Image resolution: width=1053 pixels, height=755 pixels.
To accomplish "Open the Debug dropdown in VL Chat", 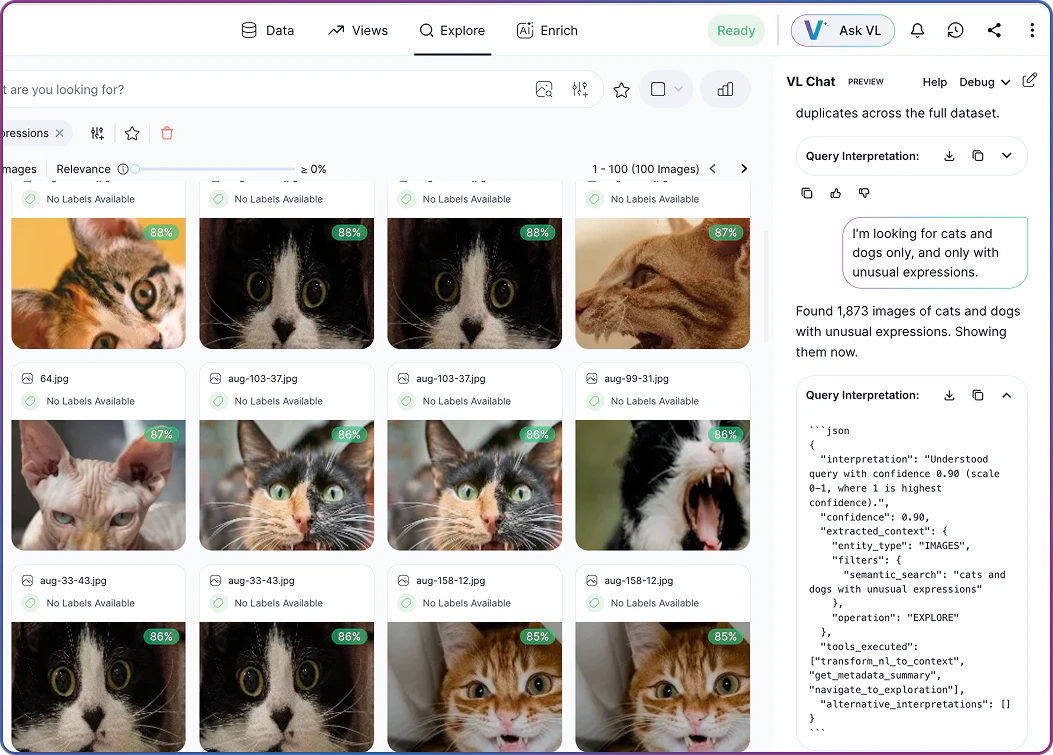I will click(985, 82).
